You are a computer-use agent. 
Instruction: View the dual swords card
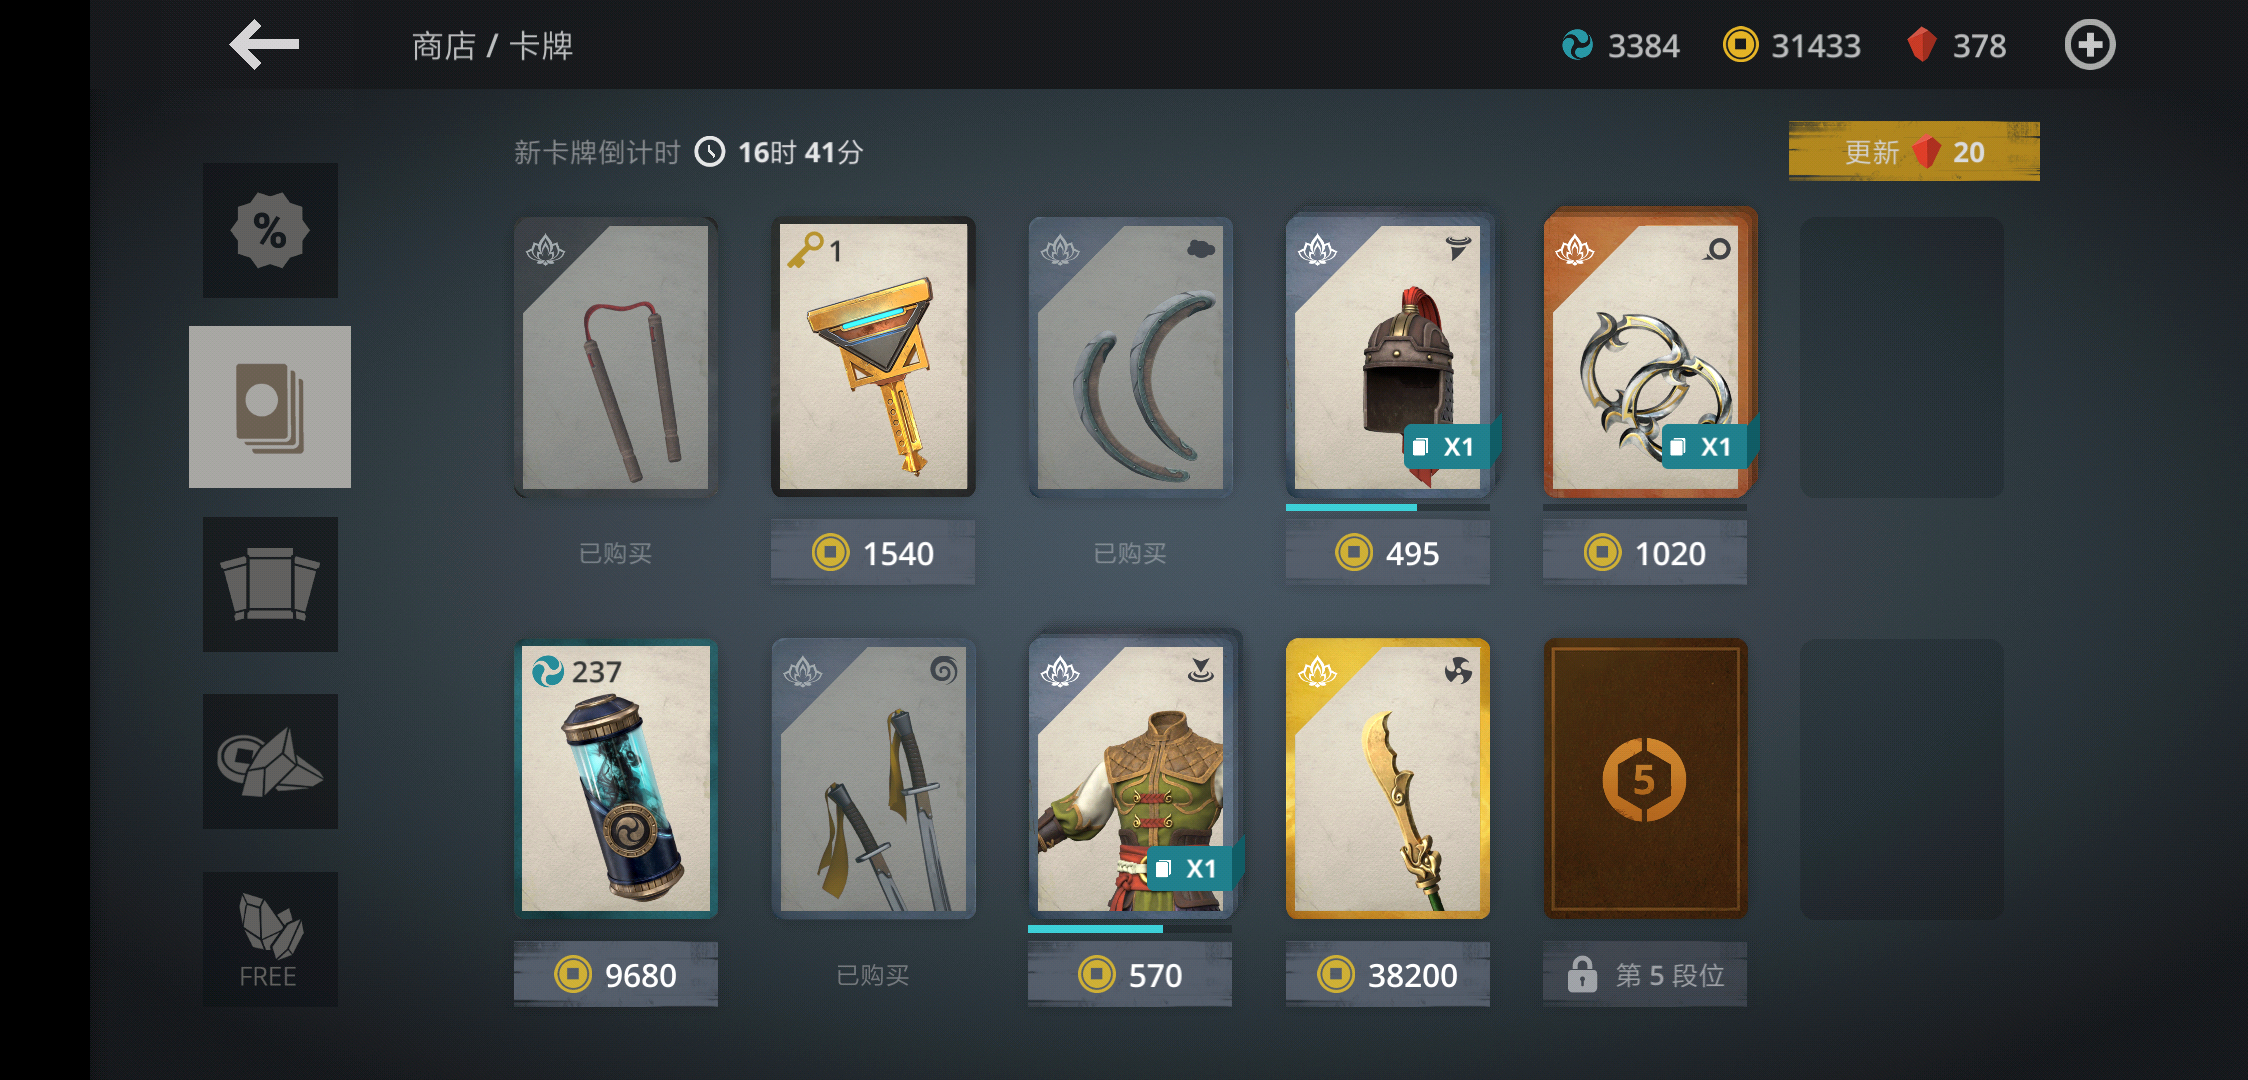tap(873, 779)
